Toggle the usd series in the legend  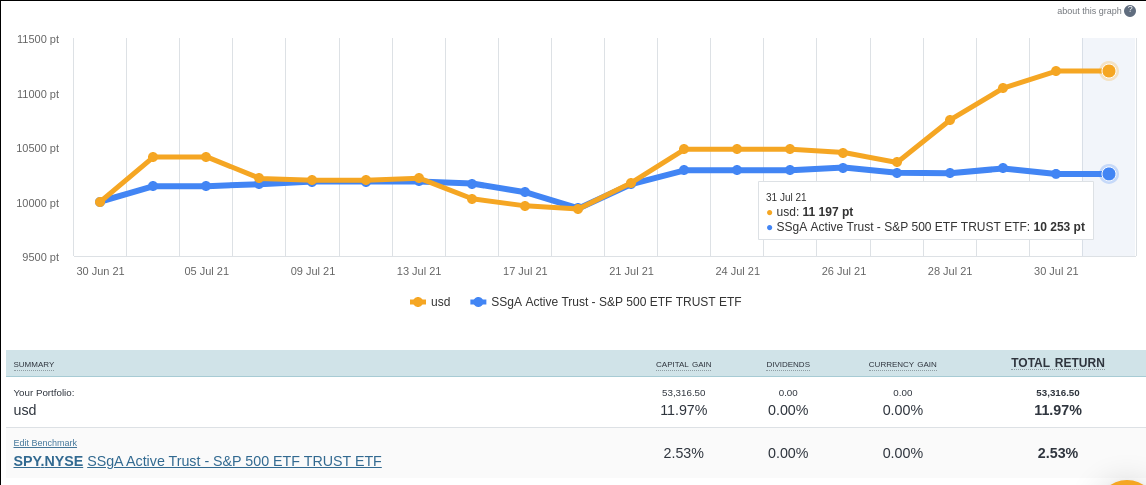coord(440,301)
